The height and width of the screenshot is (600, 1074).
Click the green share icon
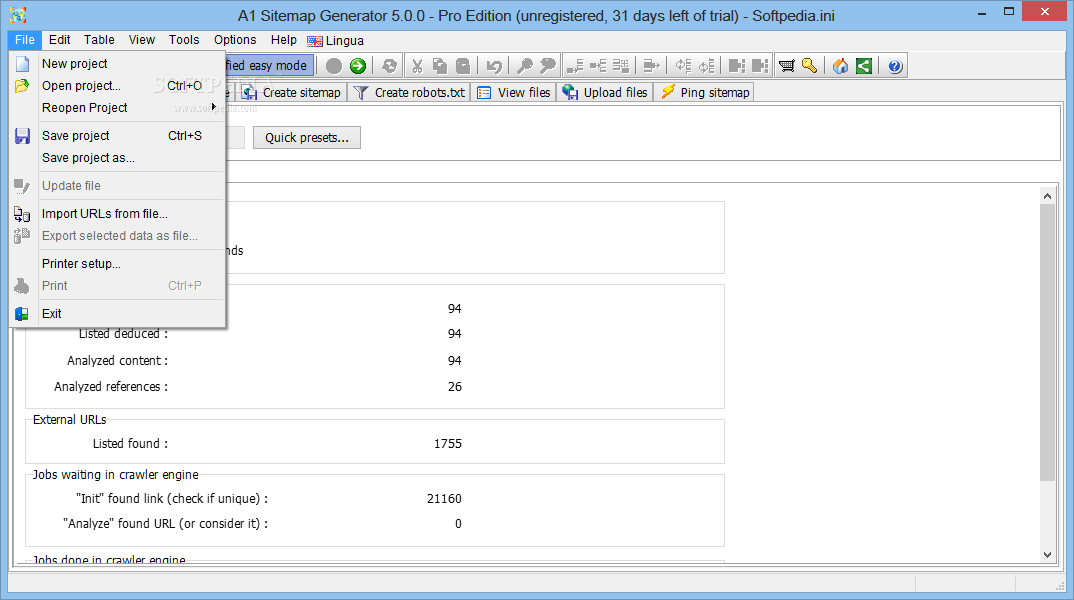tap(864, 66)
